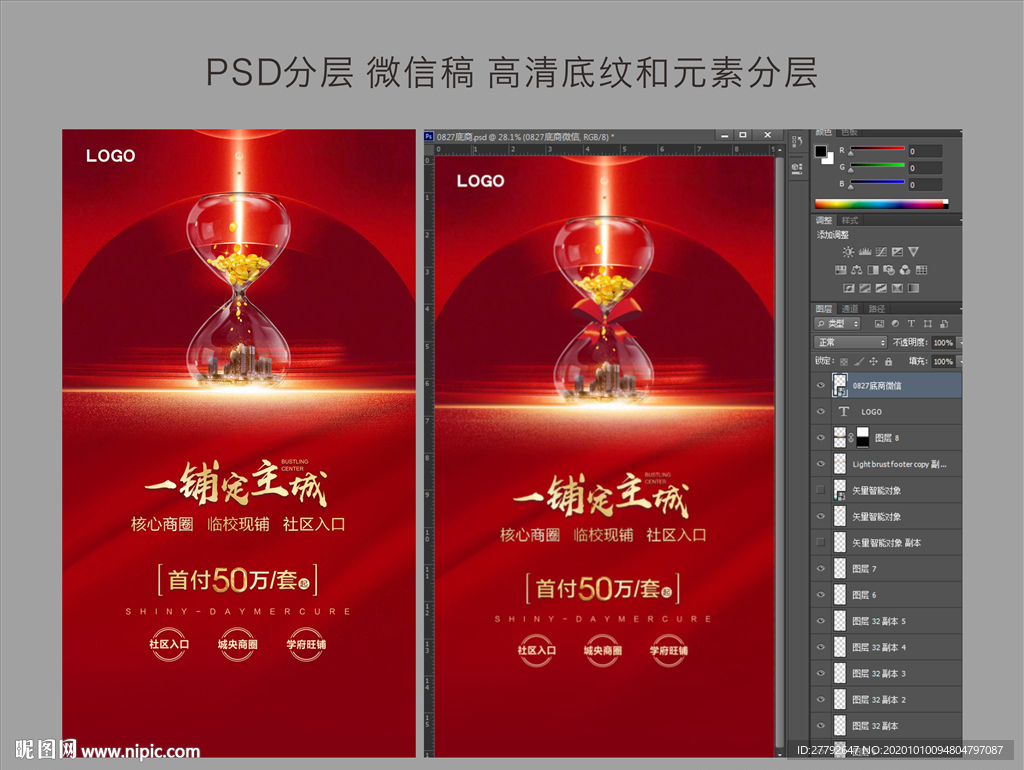Click the background color swatch
This screenshot has width=1024, height=770.
829,159
